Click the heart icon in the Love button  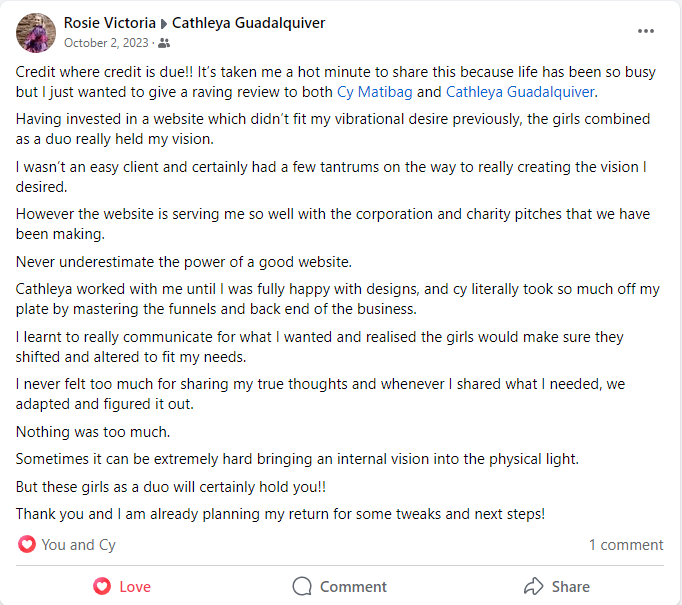[101, 586]
